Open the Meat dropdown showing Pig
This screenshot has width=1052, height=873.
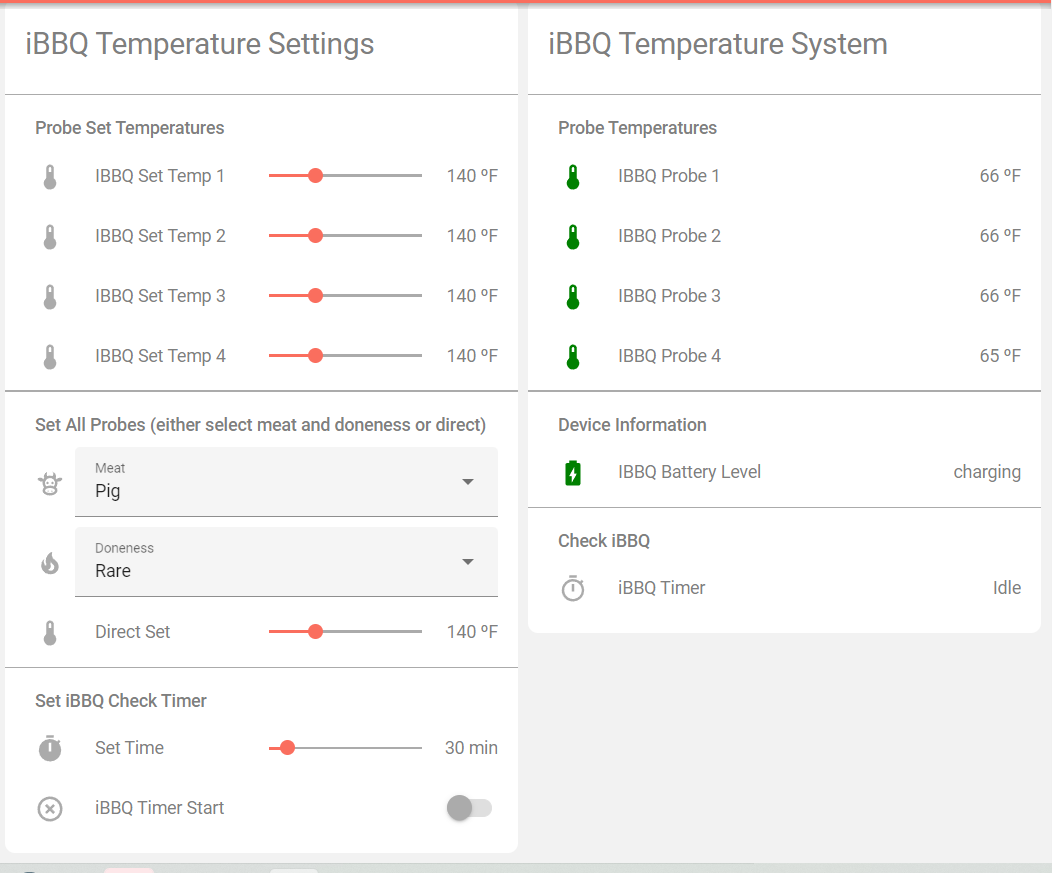pyautogui.click(x=287, y=481)
